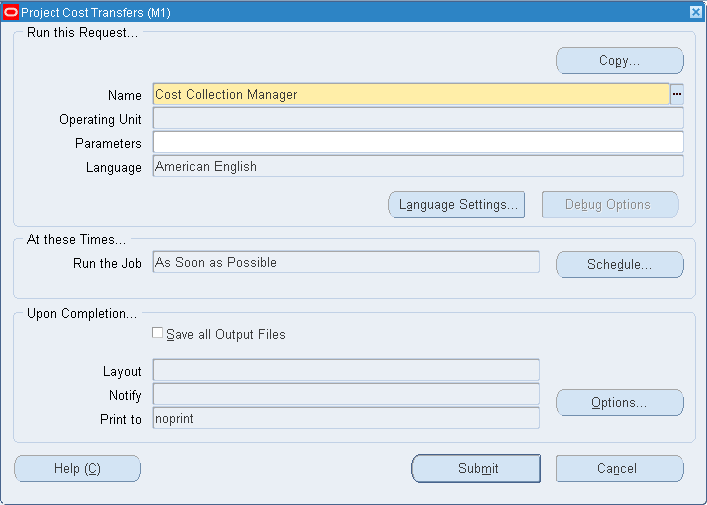The image size is (707, 505).
Task: Select the Layout field
Action: click(x=345, y=371)
